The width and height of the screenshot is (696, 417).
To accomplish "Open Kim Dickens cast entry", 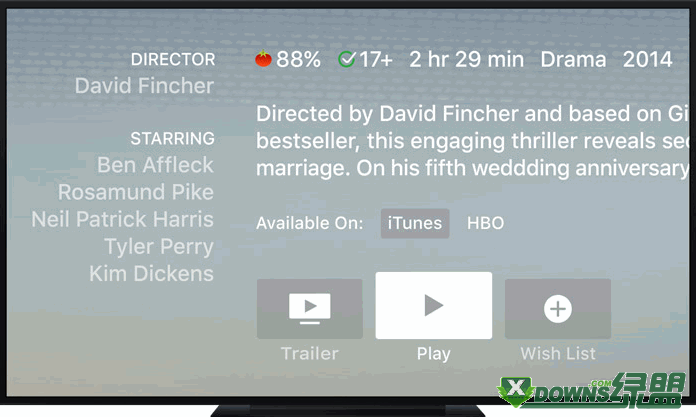I will 151,274.
